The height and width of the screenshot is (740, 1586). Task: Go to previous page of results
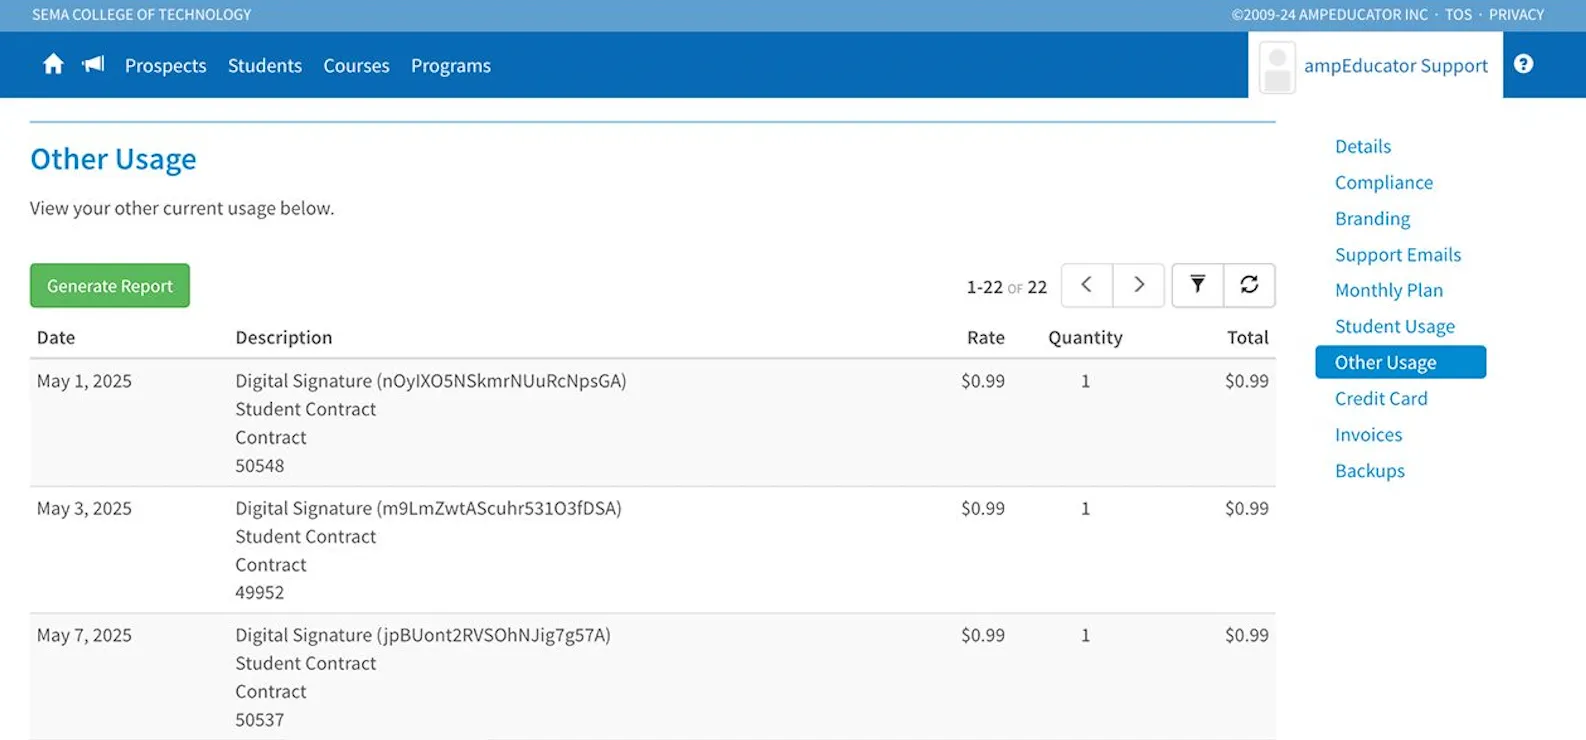coord(1087,285)
